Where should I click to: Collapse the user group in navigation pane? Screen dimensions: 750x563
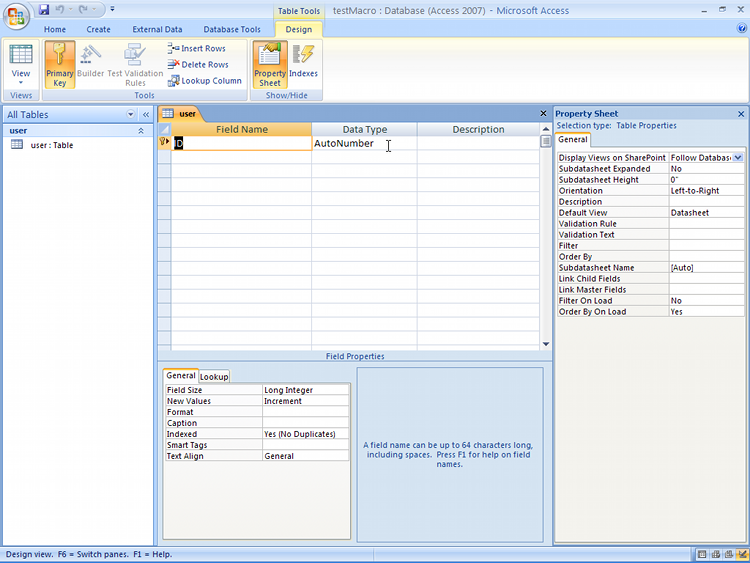coord(141,131)
